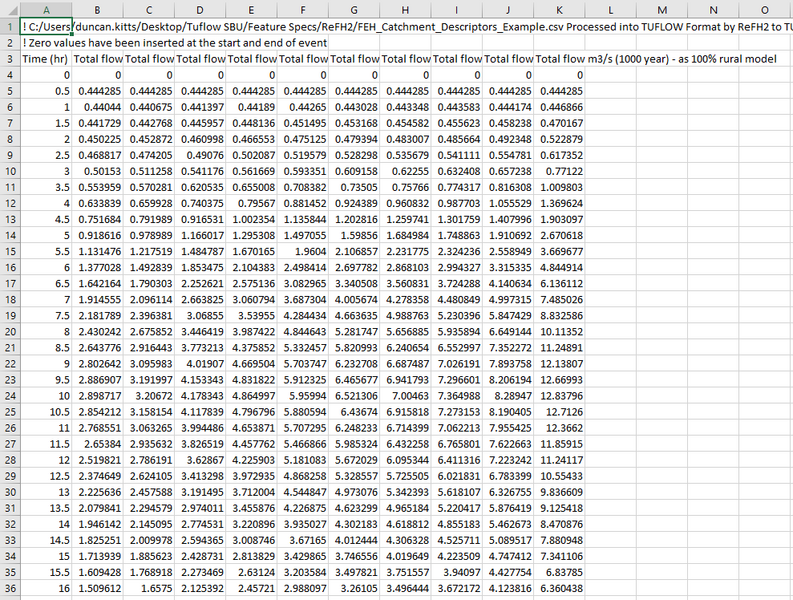This screenshot has height=600, width=793.
Task: Select cell with value 7.00463
Action: [x=406, y=397]
